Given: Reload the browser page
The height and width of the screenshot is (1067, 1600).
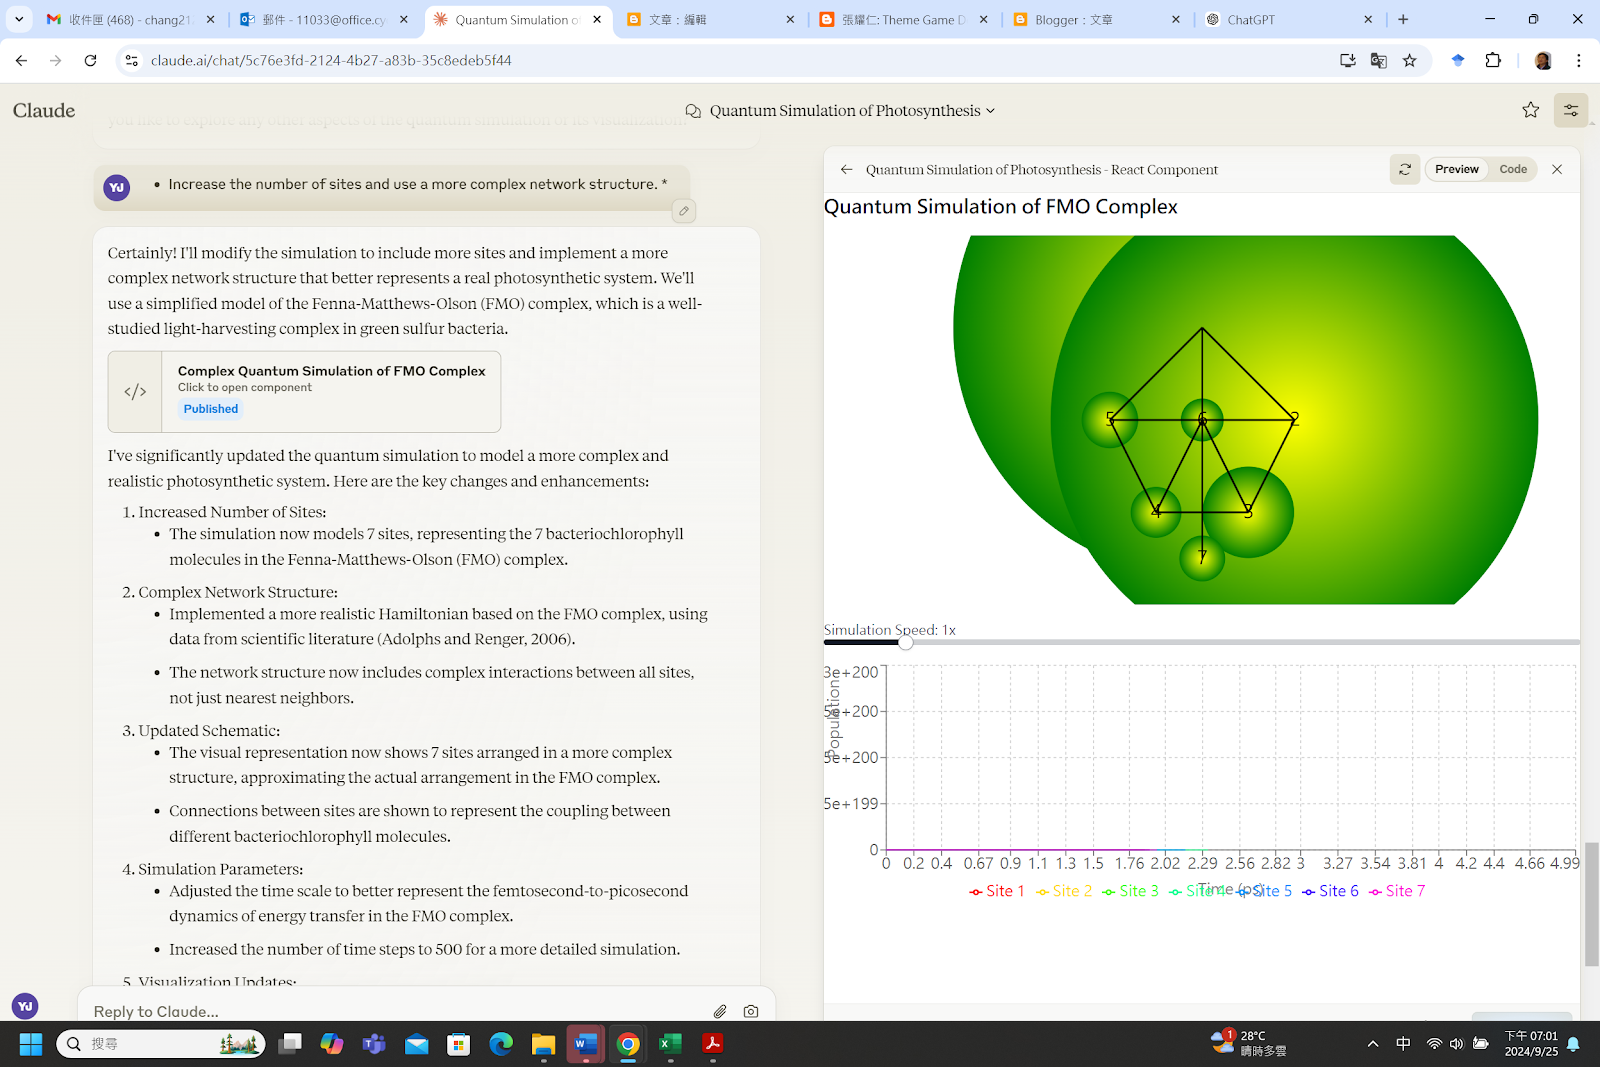Looking at the screenshot, I should point(90,61).
